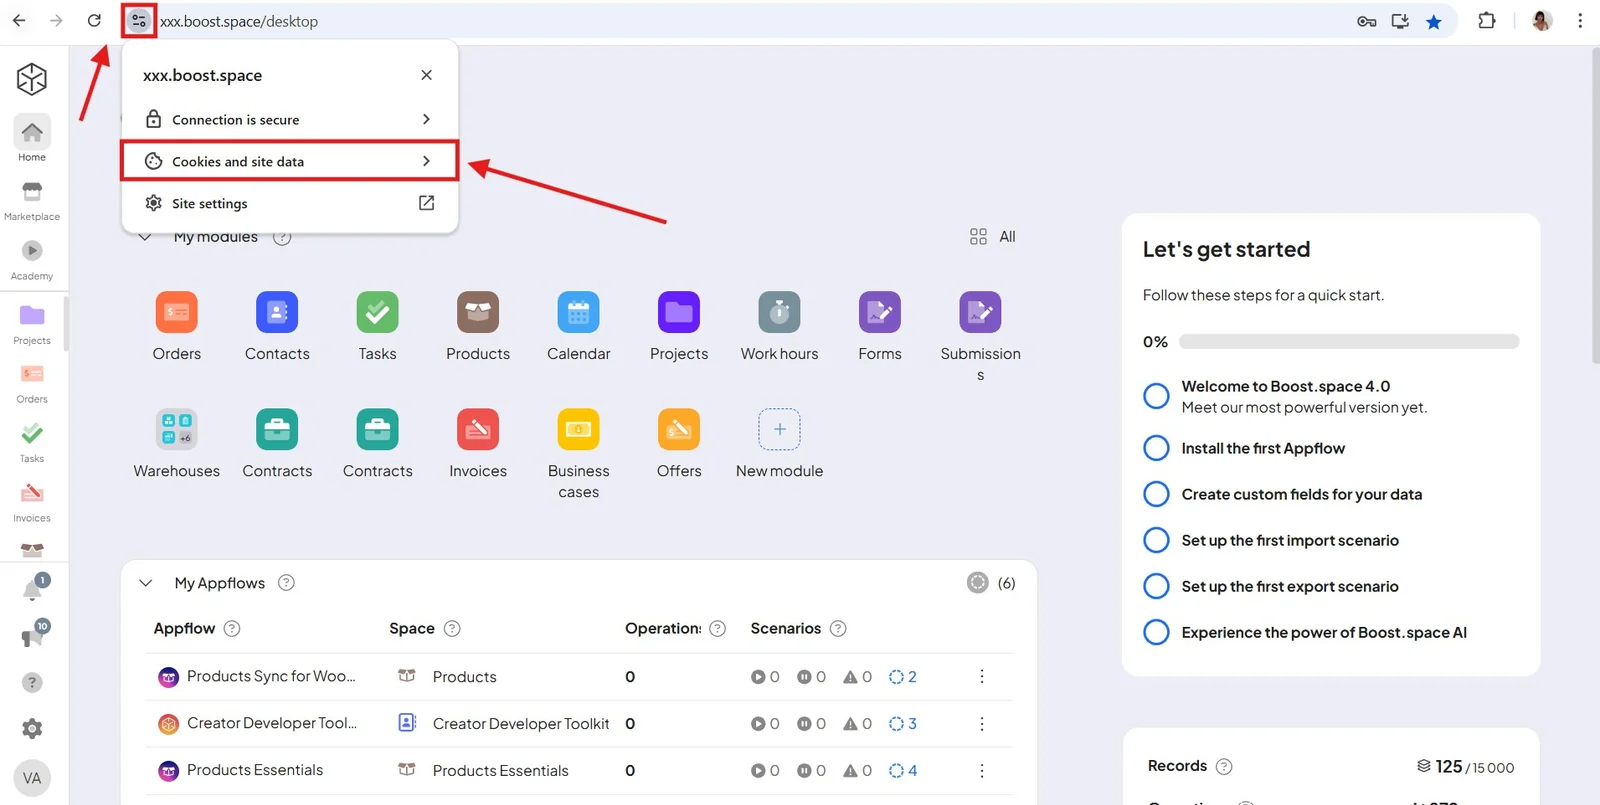1600x805 pixels.
Task: Add a New module
Action: pyautogui.click(x=779, y=444)
